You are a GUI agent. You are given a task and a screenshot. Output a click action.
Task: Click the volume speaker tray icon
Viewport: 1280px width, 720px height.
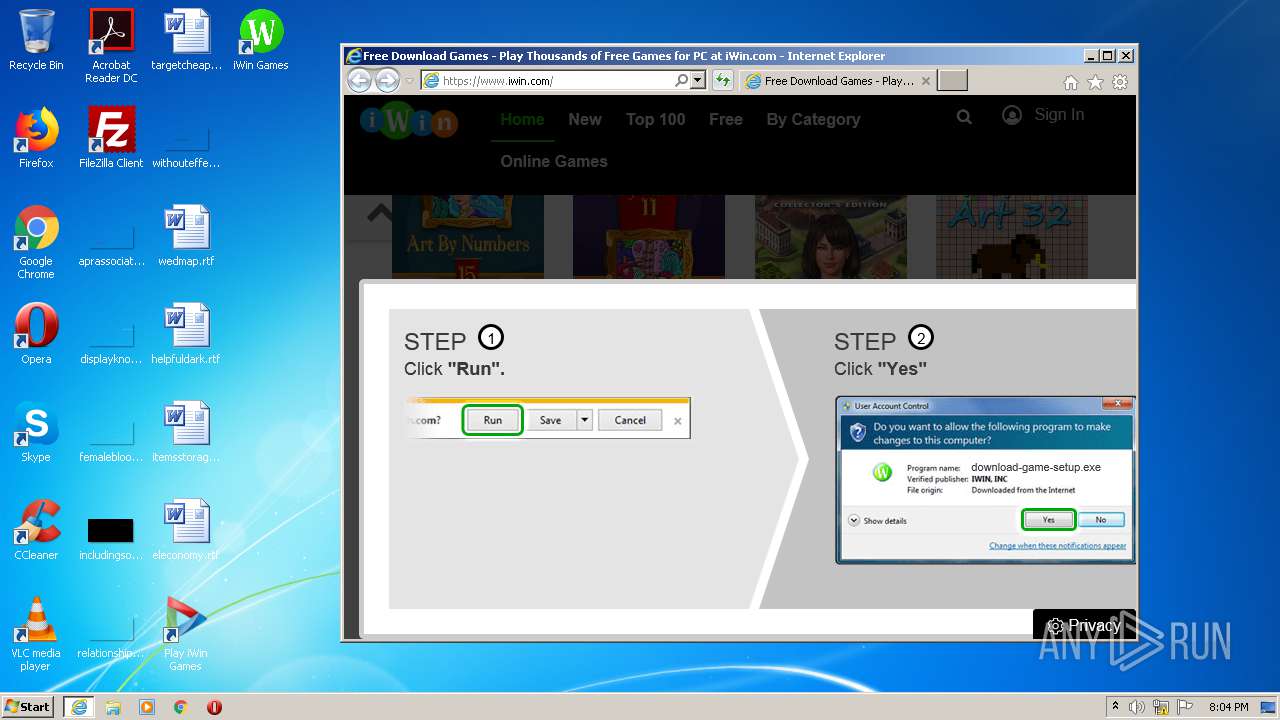coord(1138,707)
